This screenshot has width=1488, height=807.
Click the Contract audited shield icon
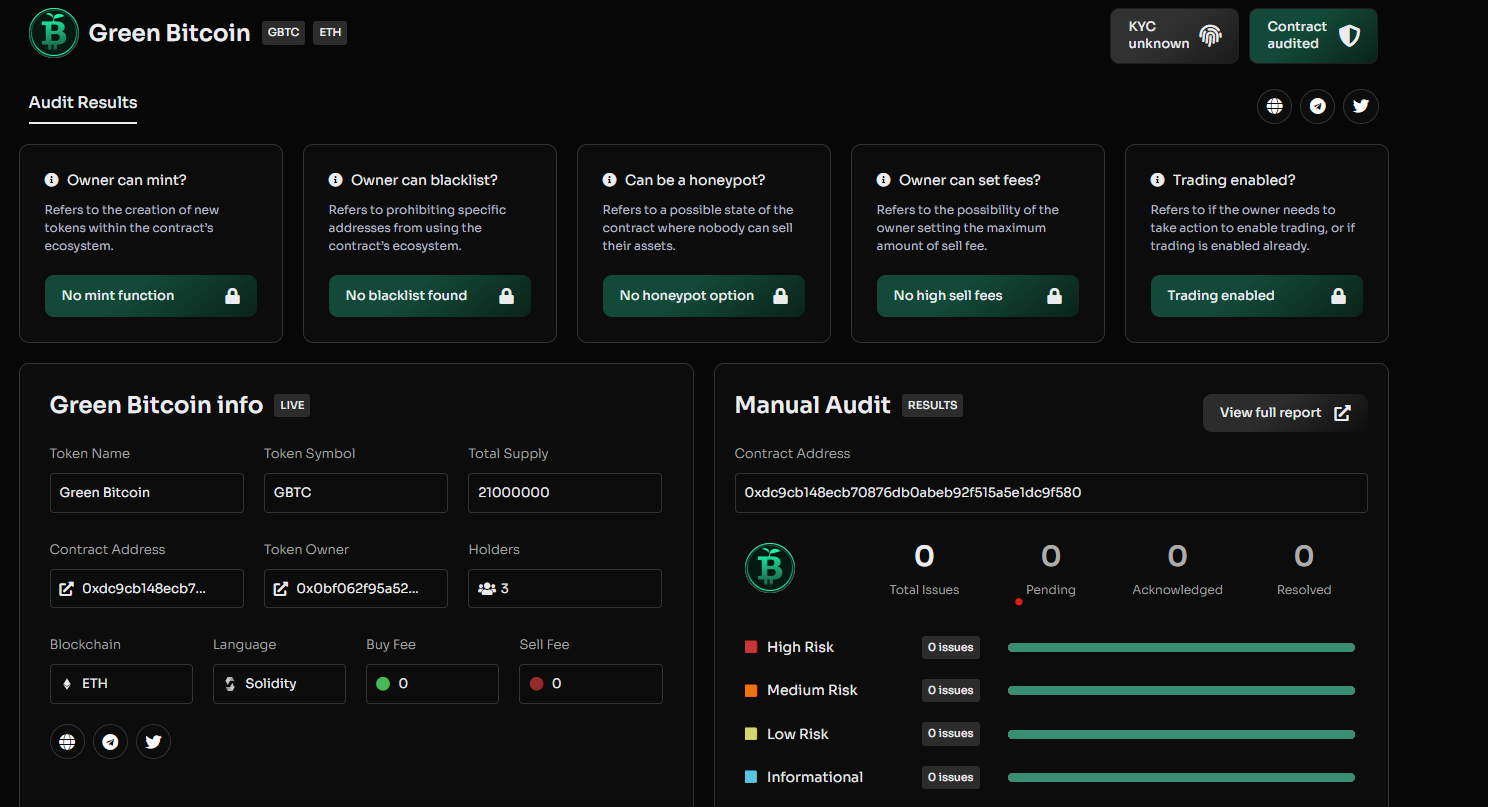1350,36
